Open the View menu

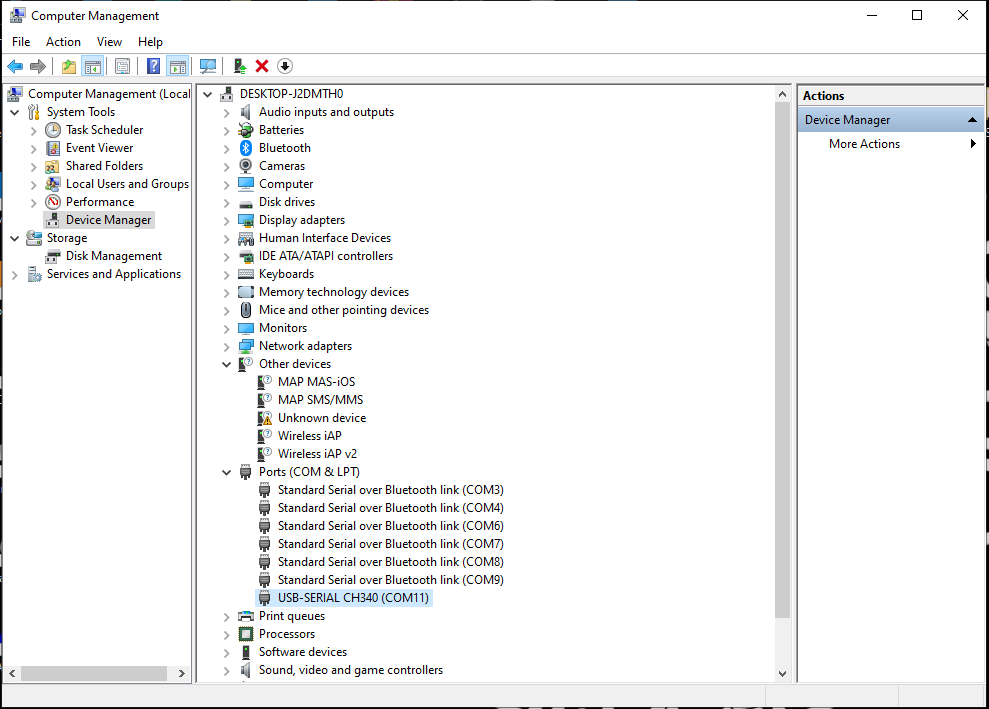[109, 42]
